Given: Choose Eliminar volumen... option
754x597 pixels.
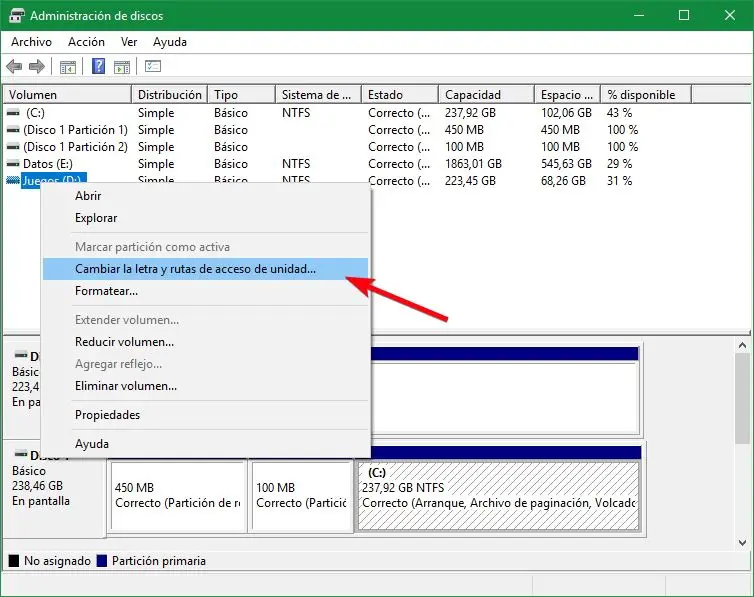Looking at the screenshot, I should 206,386.
